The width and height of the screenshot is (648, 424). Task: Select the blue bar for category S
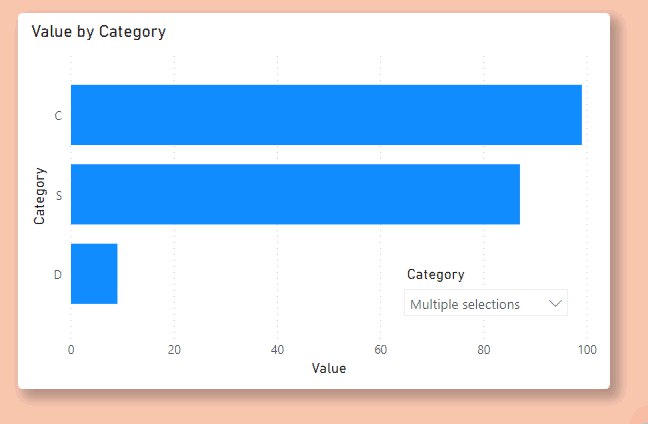point(295,194)
